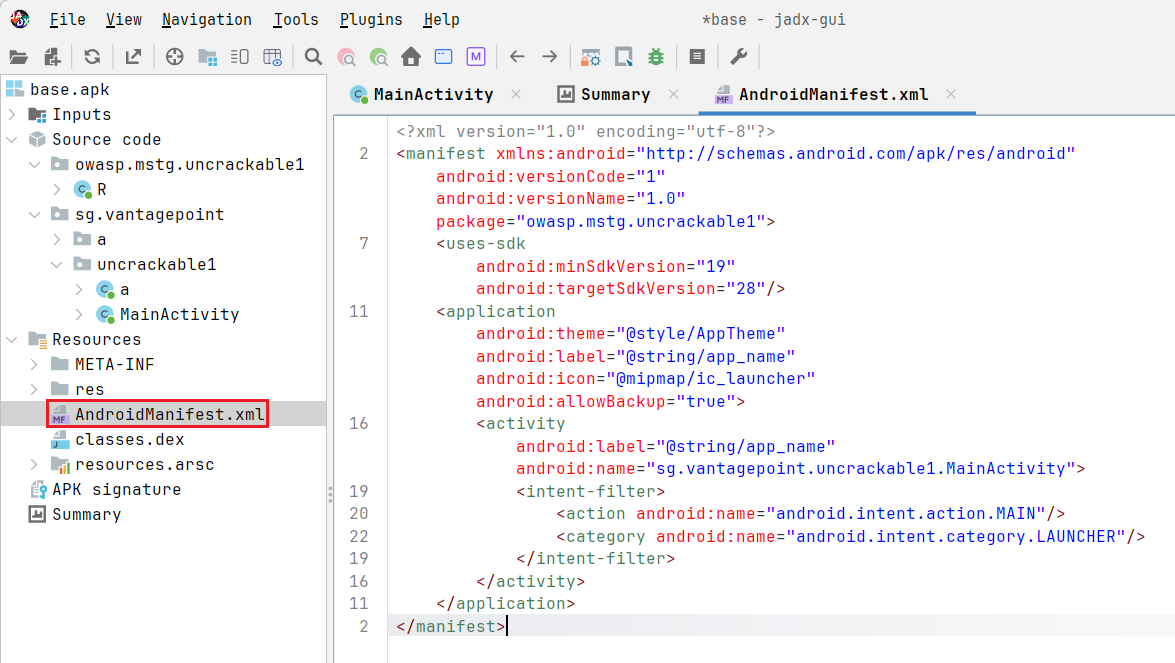Viewport: 1175px width, 663px height.
Task: Switch to the MainActivity editor tab
Action: pyautogui.click(x=433, y=94)
